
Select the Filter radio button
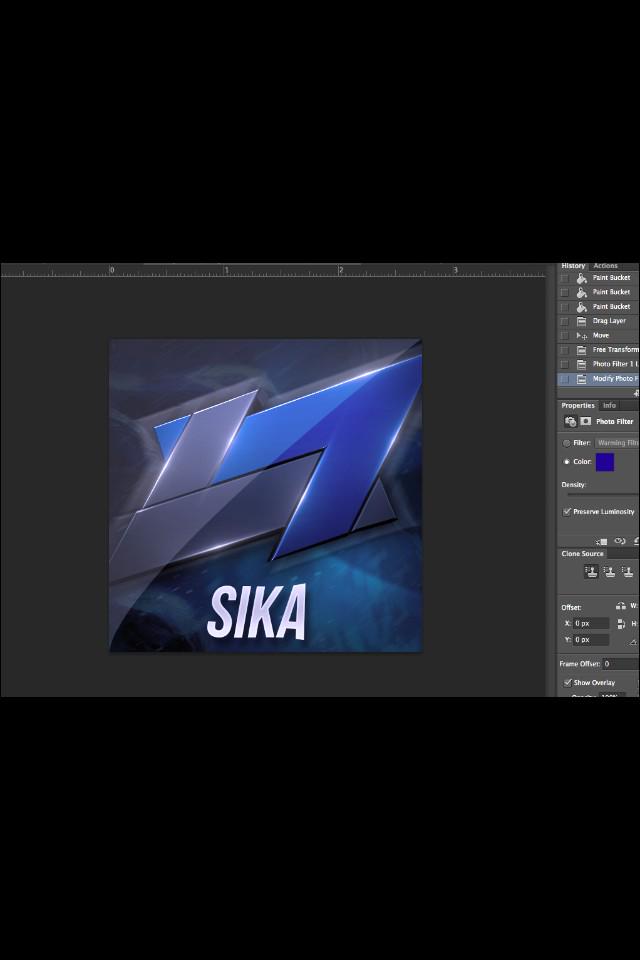point(566,443)
